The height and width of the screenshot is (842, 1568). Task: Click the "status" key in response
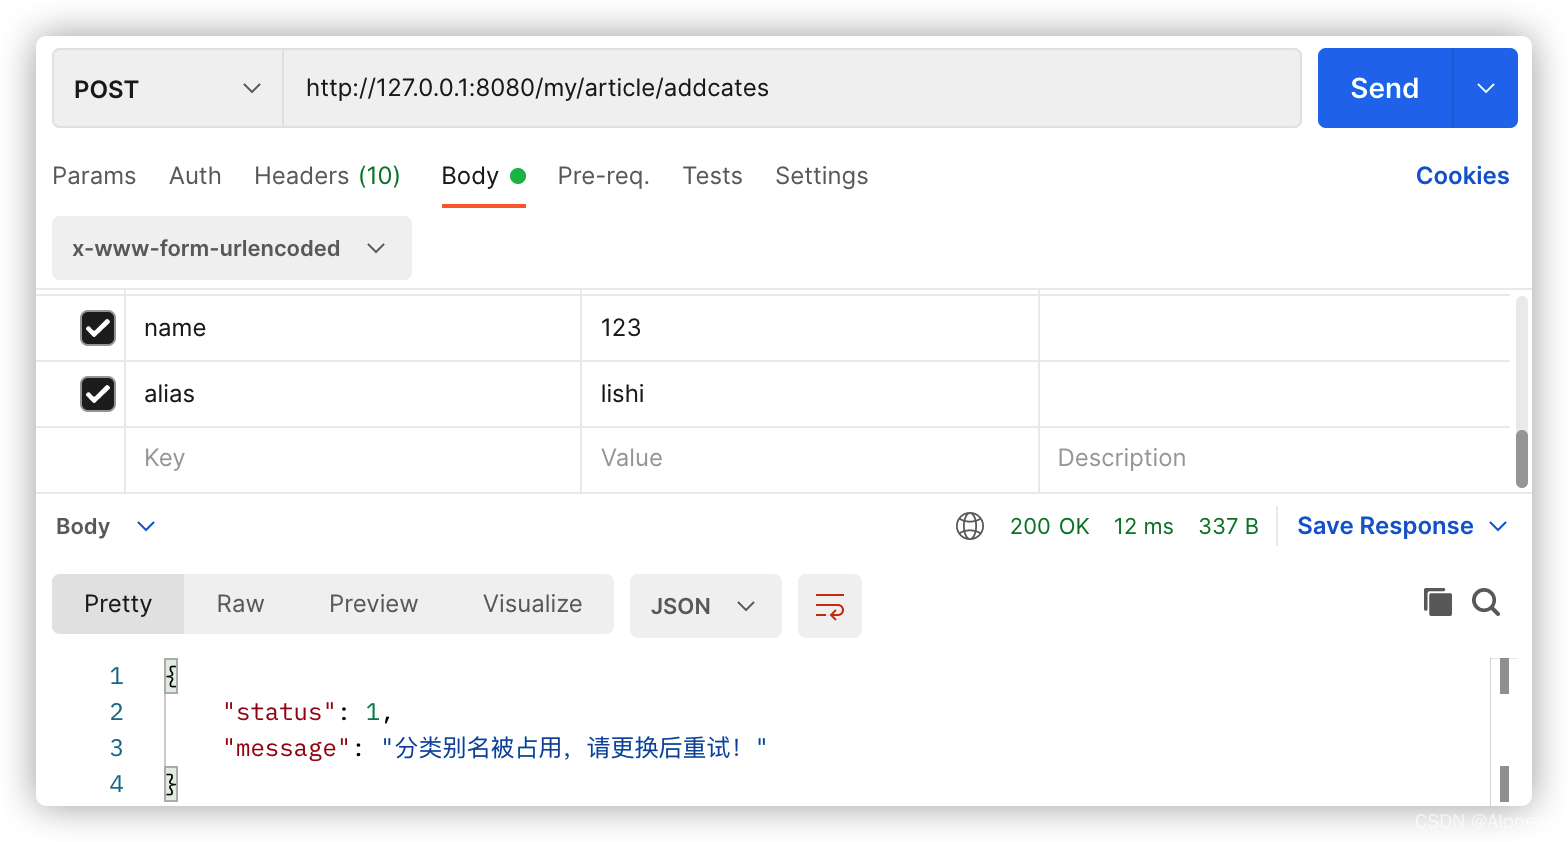tap(279, 712)
